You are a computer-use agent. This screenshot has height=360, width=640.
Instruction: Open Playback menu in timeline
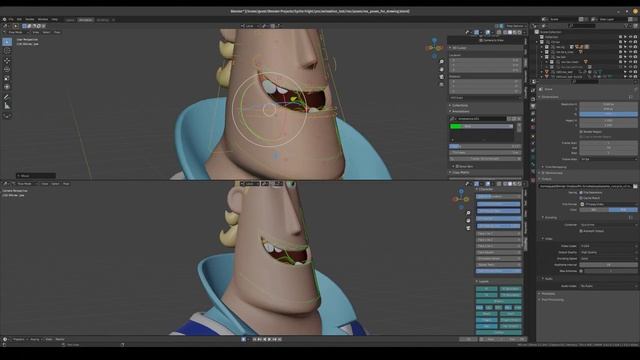18,339
